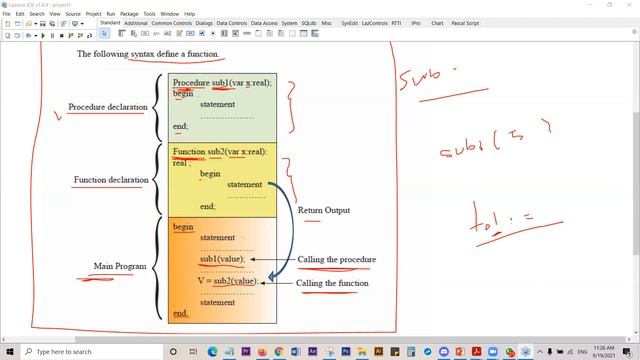
Task: Select the TCheckBox component in the palette
Action: click(202, 33)
